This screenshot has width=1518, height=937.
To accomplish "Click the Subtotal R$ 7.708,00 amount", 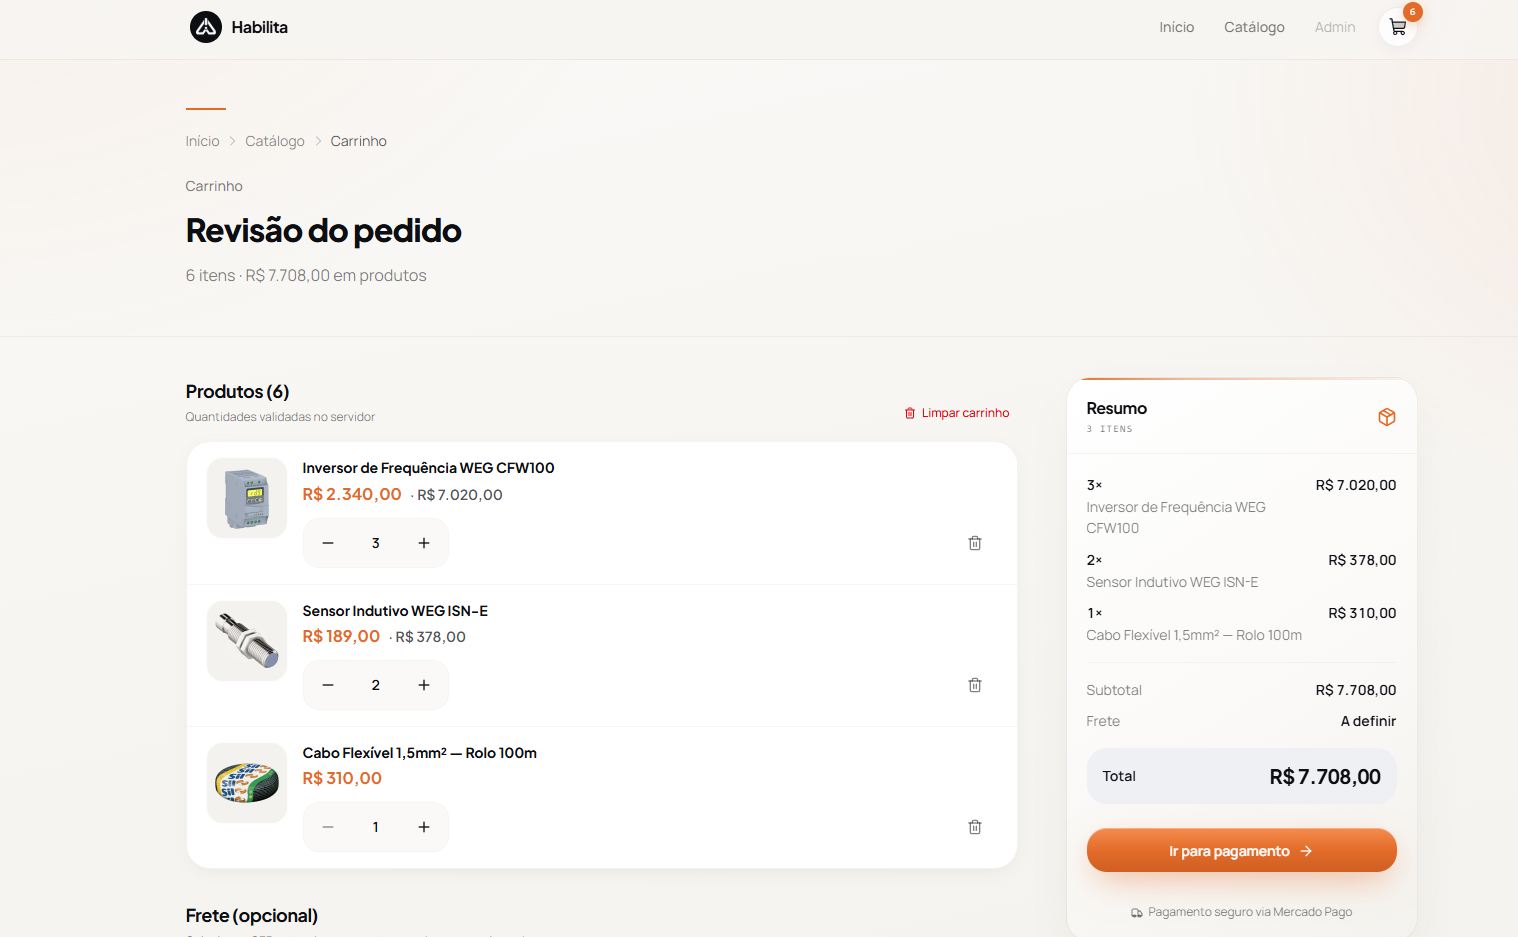I will [1356, 690].
